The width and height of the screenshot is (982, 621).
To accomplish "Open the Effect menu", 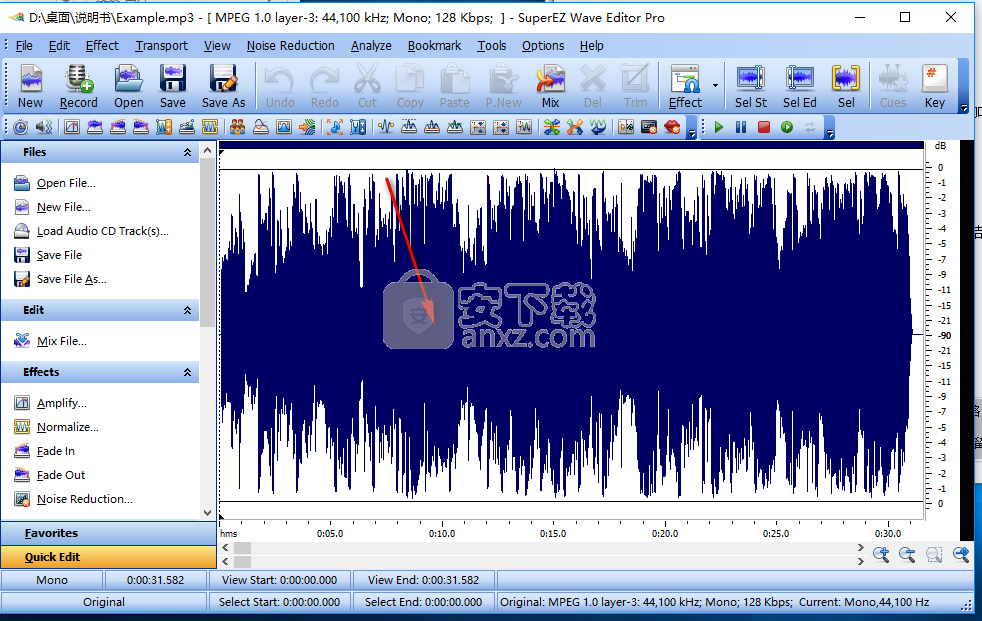I will pos(102,46).
